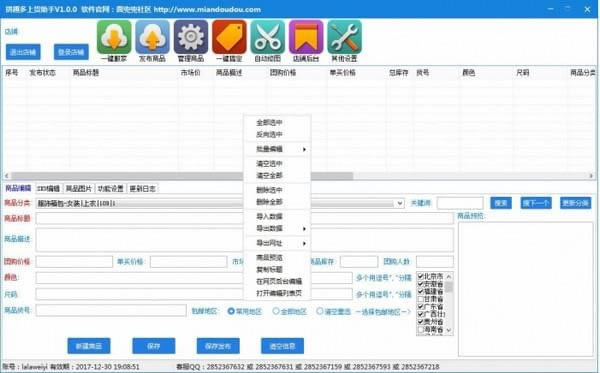This screenshot has width=600, height=373.
Task: Expand the 批量编辑 submenu
Action: (x=277, y=149)
